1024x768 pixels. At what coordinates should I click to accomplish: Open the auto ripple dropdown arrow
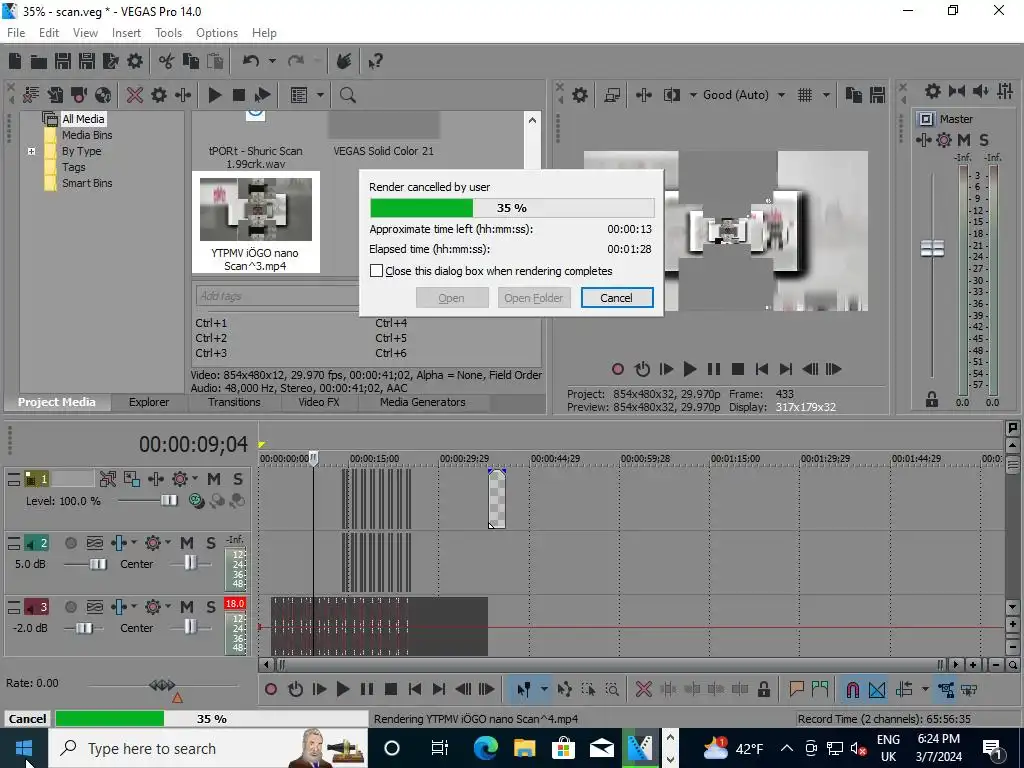click(x=925, y=689)
